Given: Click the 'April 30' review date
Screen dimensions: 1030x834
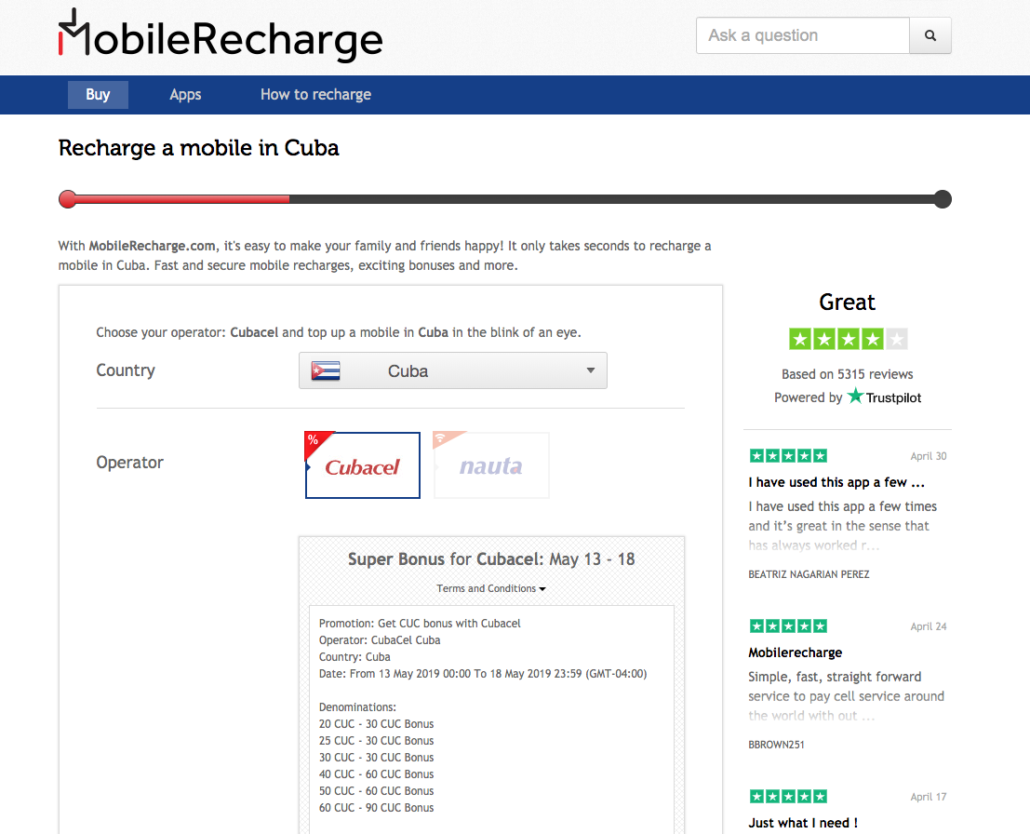Looking at the screenshot, I should [928, 456].
